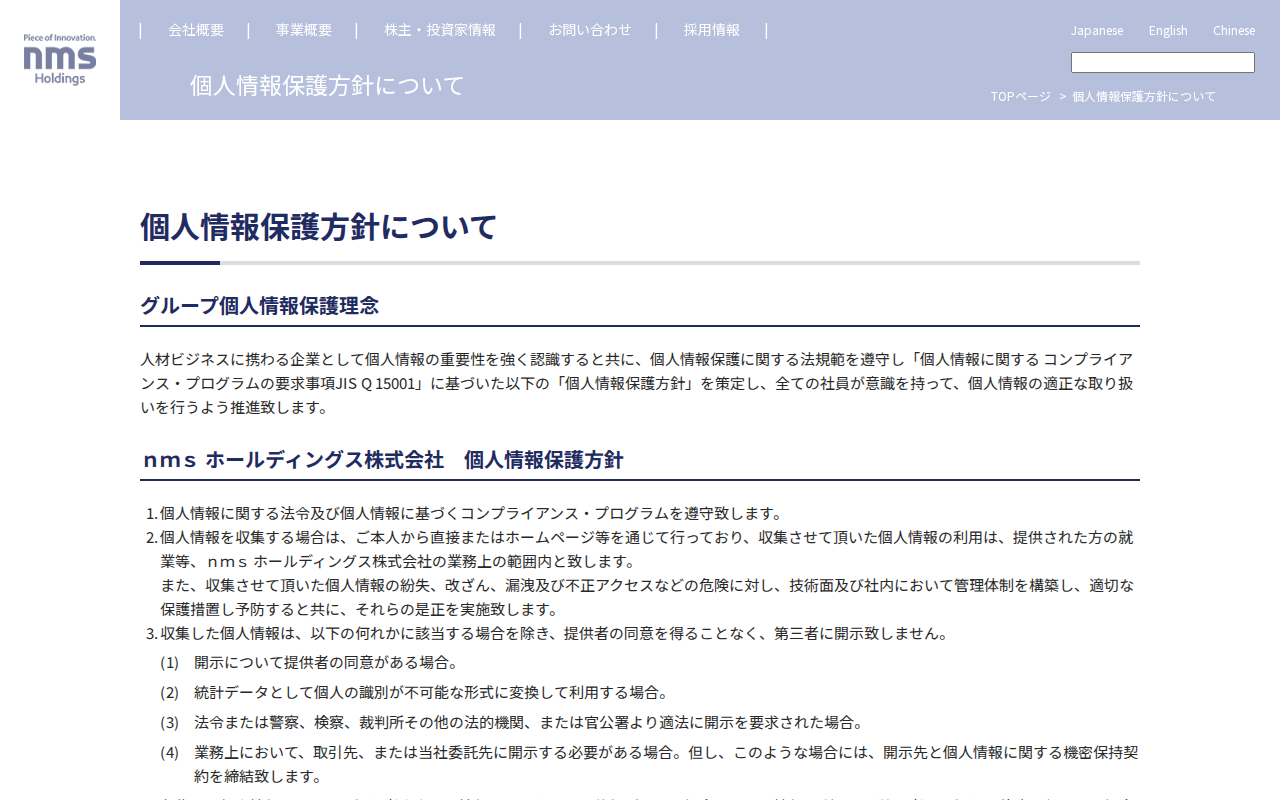Click the main heading 個人情報保護方針について
This screenshot has width=1280, height=800.
pyautogui.click(x=318, y=227)
